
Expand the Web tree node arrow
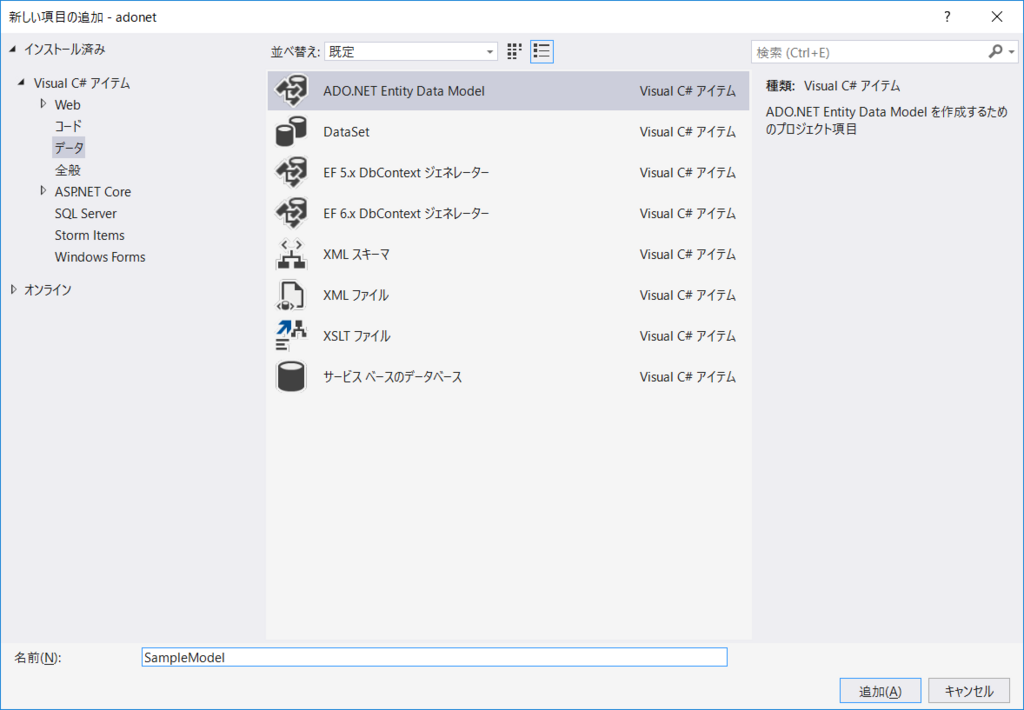pos(43,104)
